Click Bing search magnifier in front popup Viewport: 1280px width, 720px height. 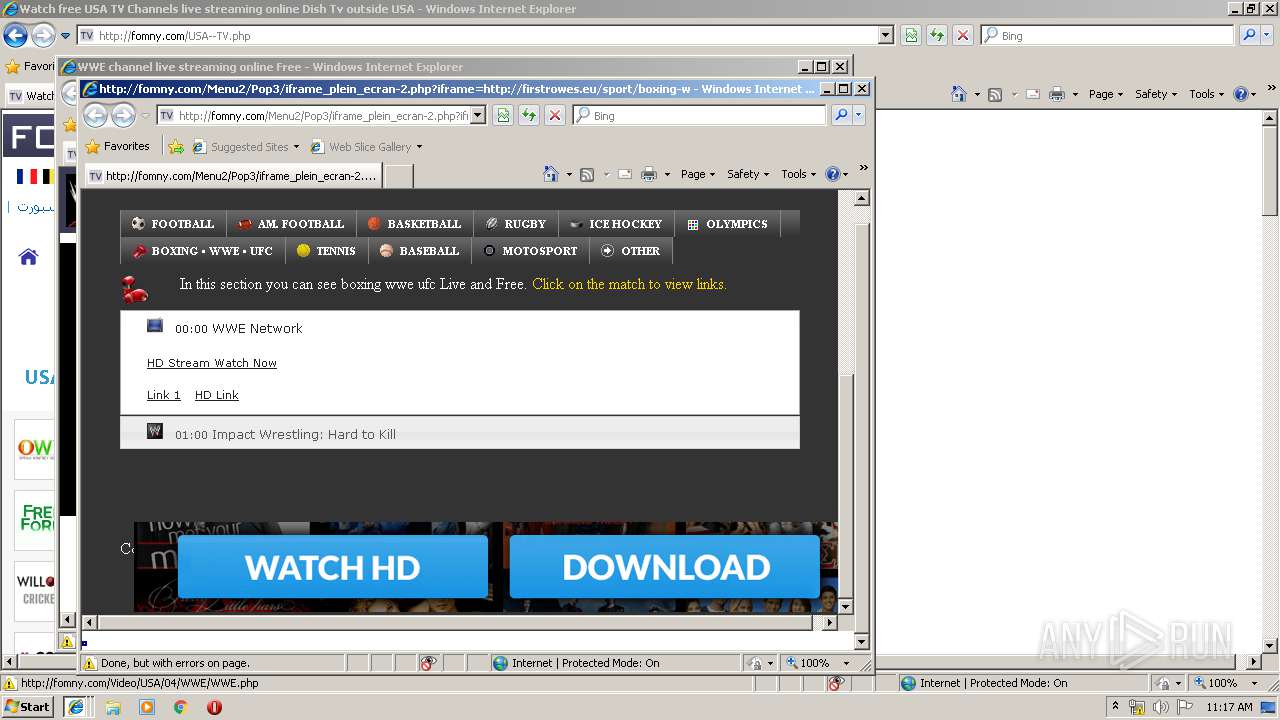click(x=841, y=115)
